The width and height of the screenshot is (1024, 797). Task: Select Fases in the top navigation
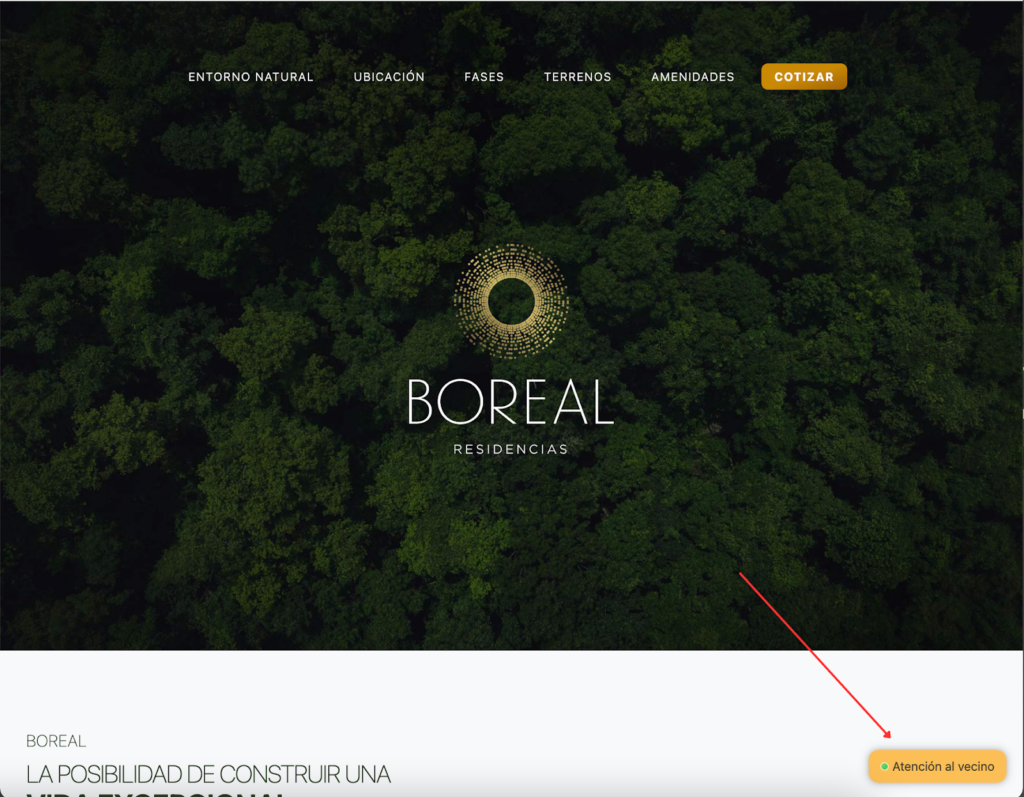click(484, 77)
